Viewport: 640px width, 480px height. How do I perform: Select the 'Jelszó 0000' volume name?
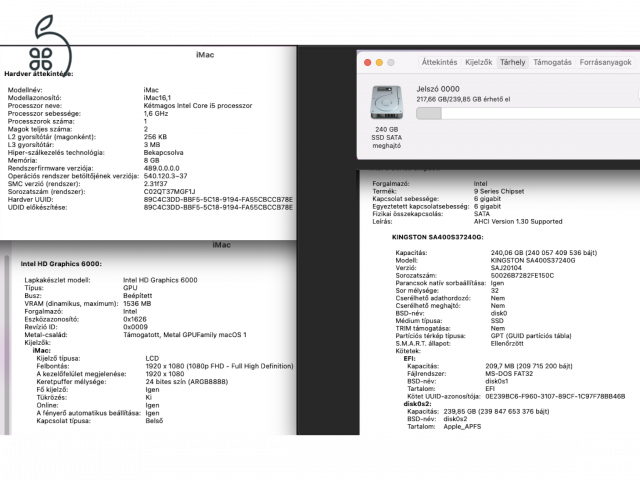pyautogui.click(x=438, y=89)
